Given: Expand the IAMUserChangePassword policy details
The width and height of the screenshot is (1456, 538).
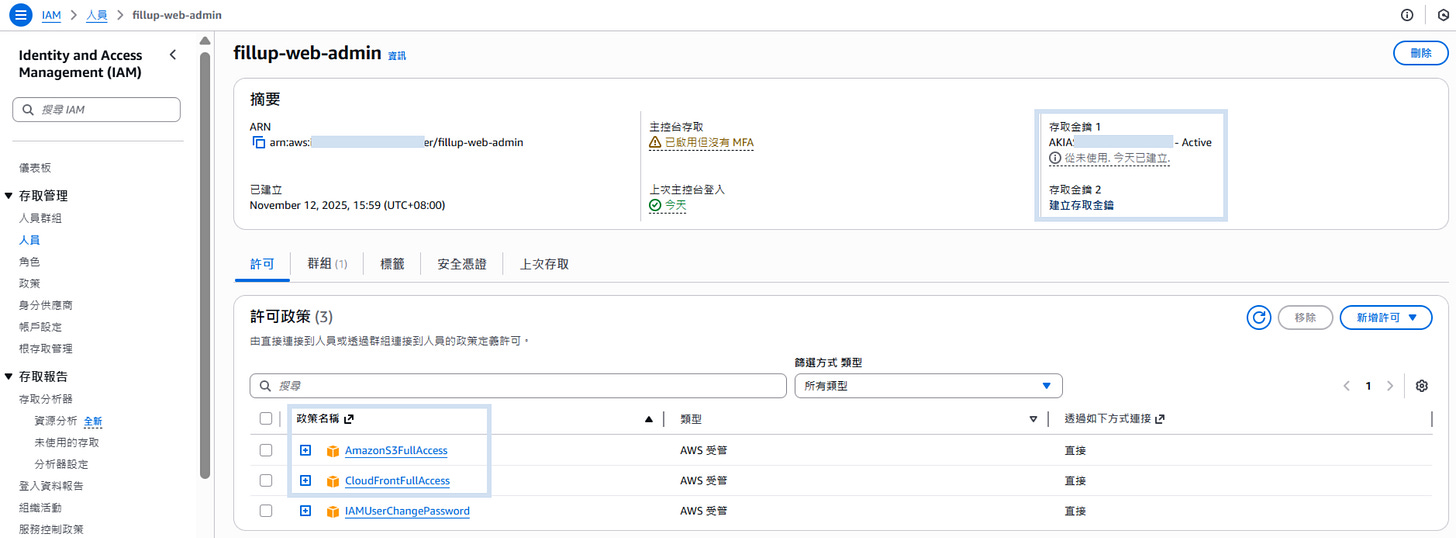Looking at the screenshot, I should [306, 511].
